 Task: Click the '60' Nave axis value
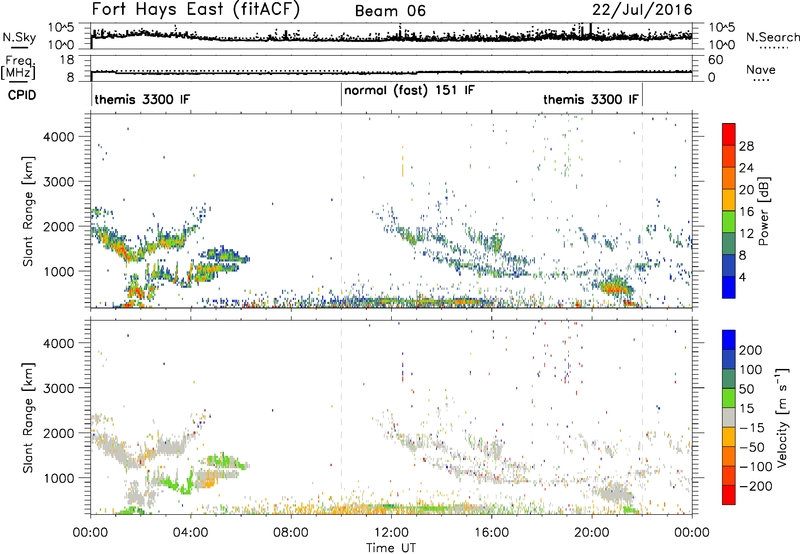coord(715,60)
